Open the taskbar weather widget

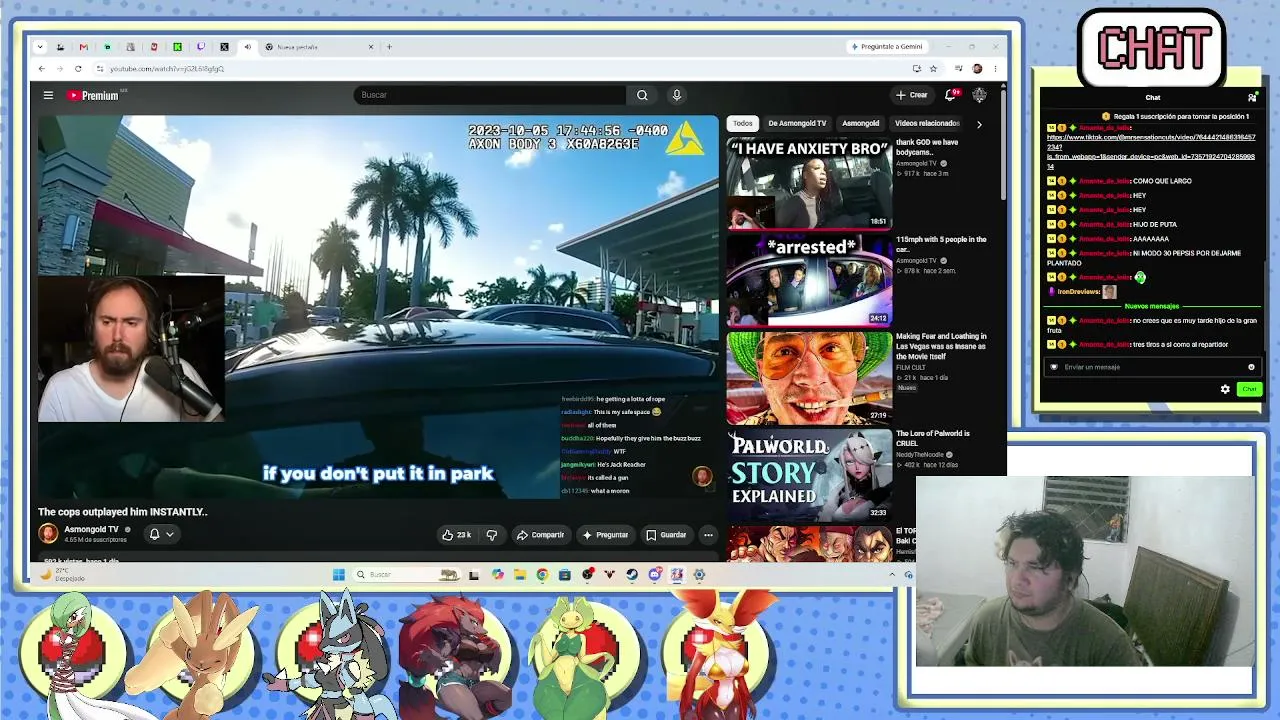tap(62, 575)
